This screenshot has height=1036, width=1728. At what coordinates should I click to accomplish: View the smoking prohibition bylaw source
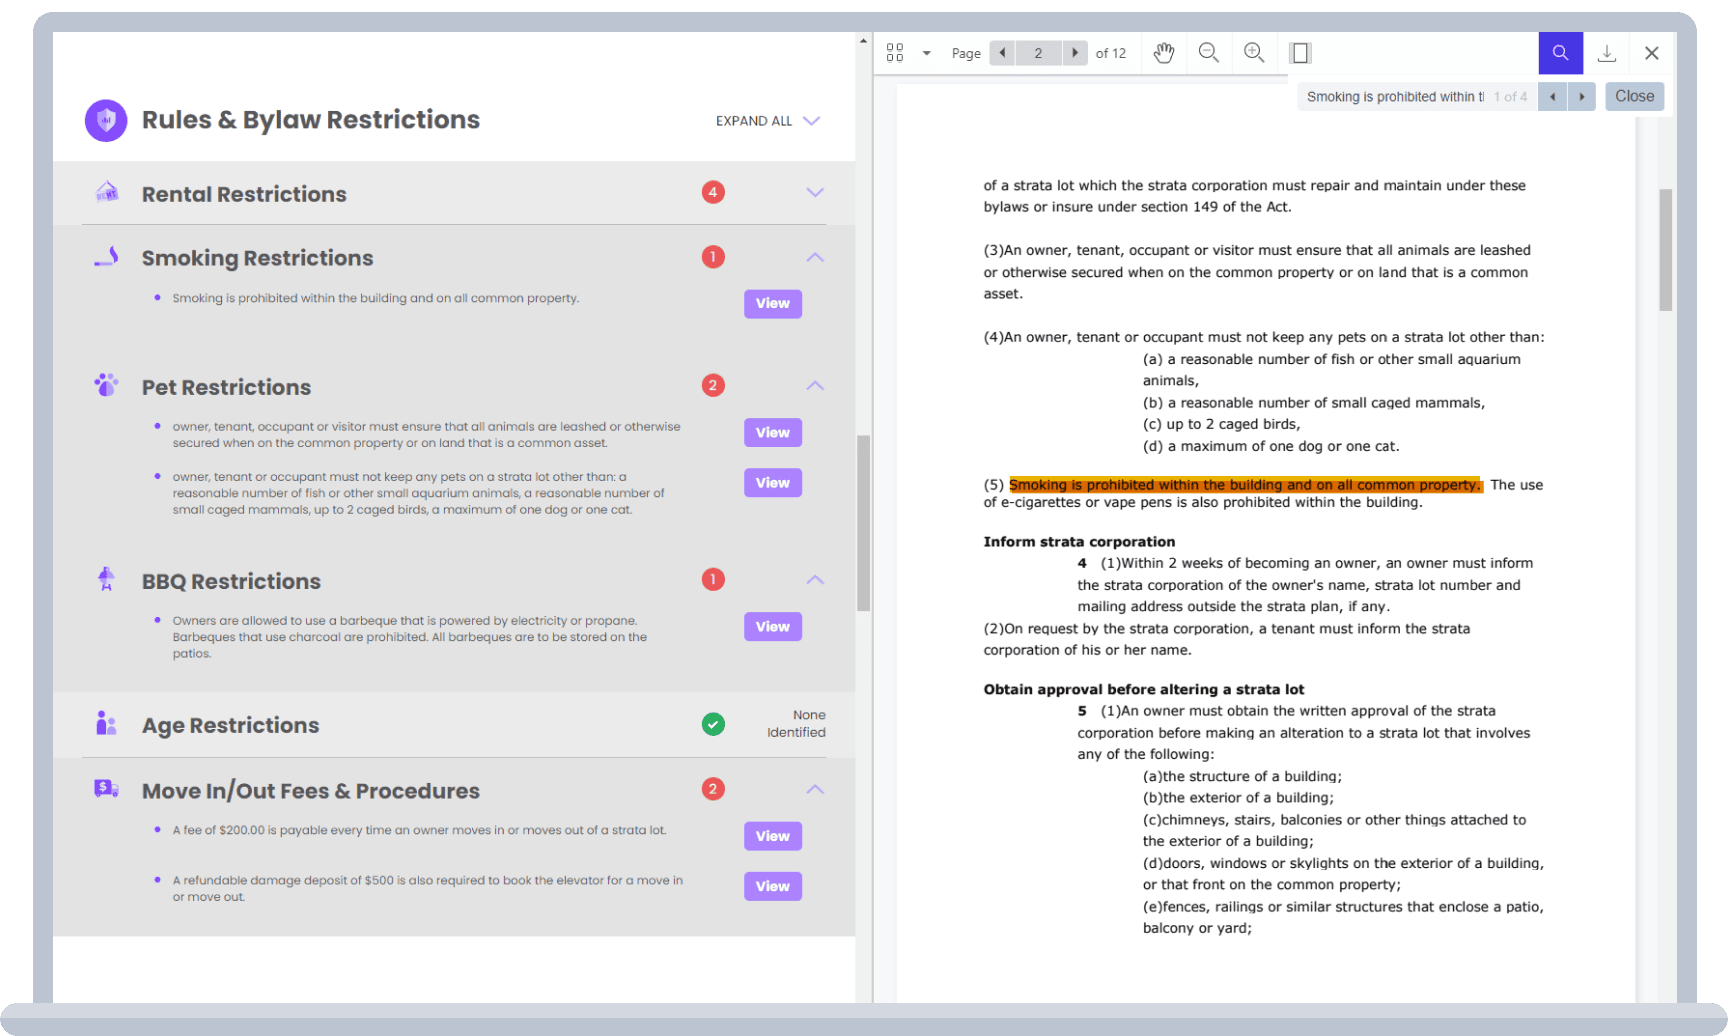772,304
